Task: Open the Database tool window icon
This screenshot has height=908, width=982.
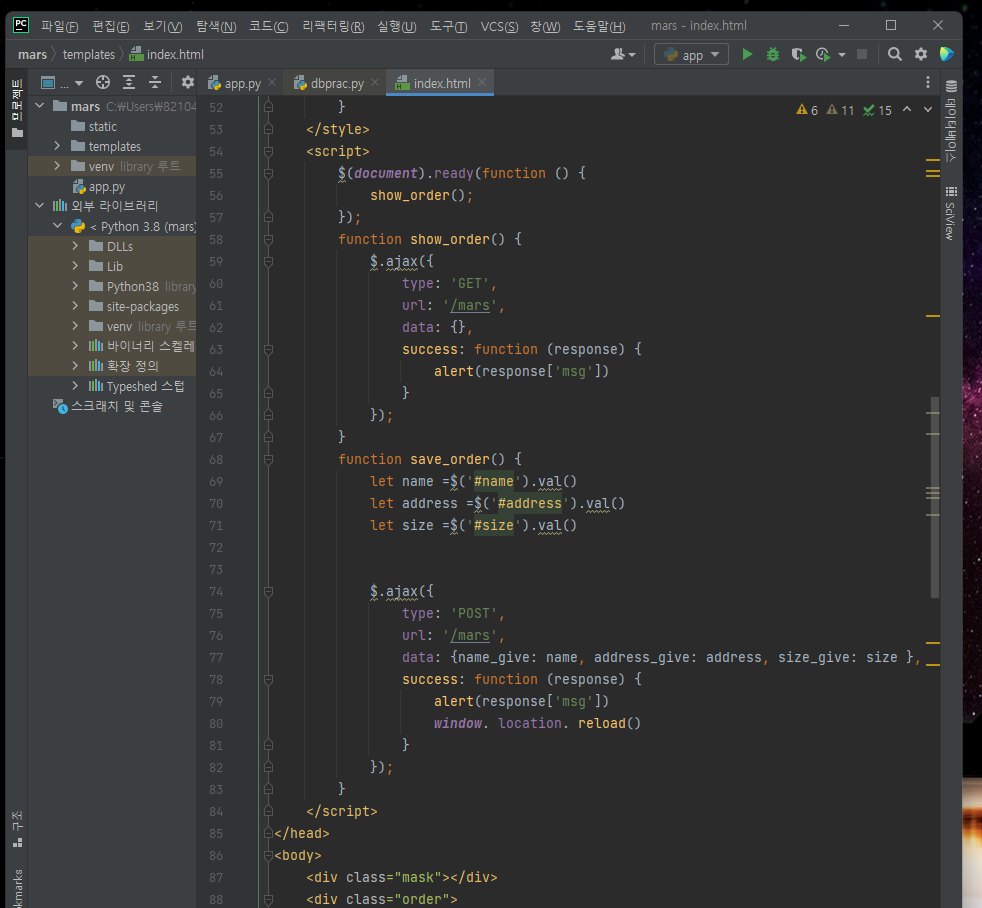Action: [x=951, y=121]
